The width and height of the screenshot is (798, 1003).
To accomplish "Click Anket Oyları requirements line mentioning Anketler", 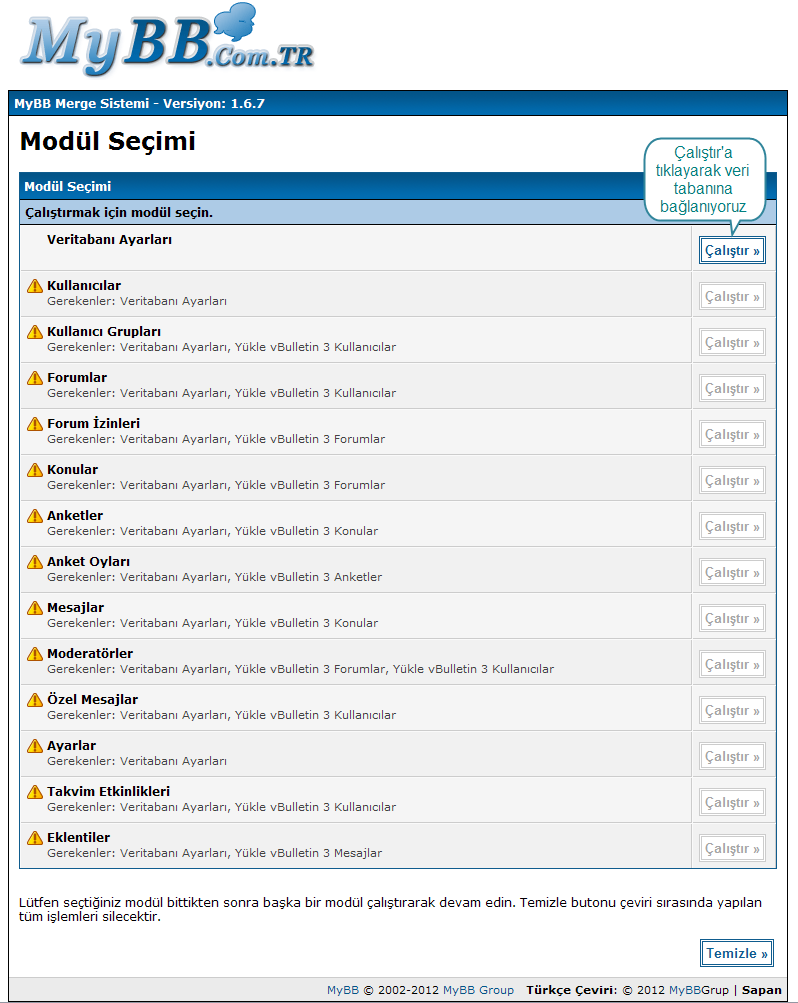I will tap(215, 577).
